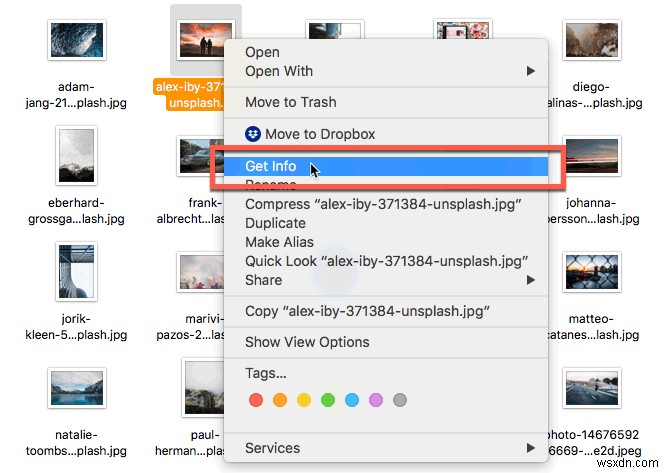Click the photo-14676592 file name label
The image size is (670, 473).
(595, 443)
